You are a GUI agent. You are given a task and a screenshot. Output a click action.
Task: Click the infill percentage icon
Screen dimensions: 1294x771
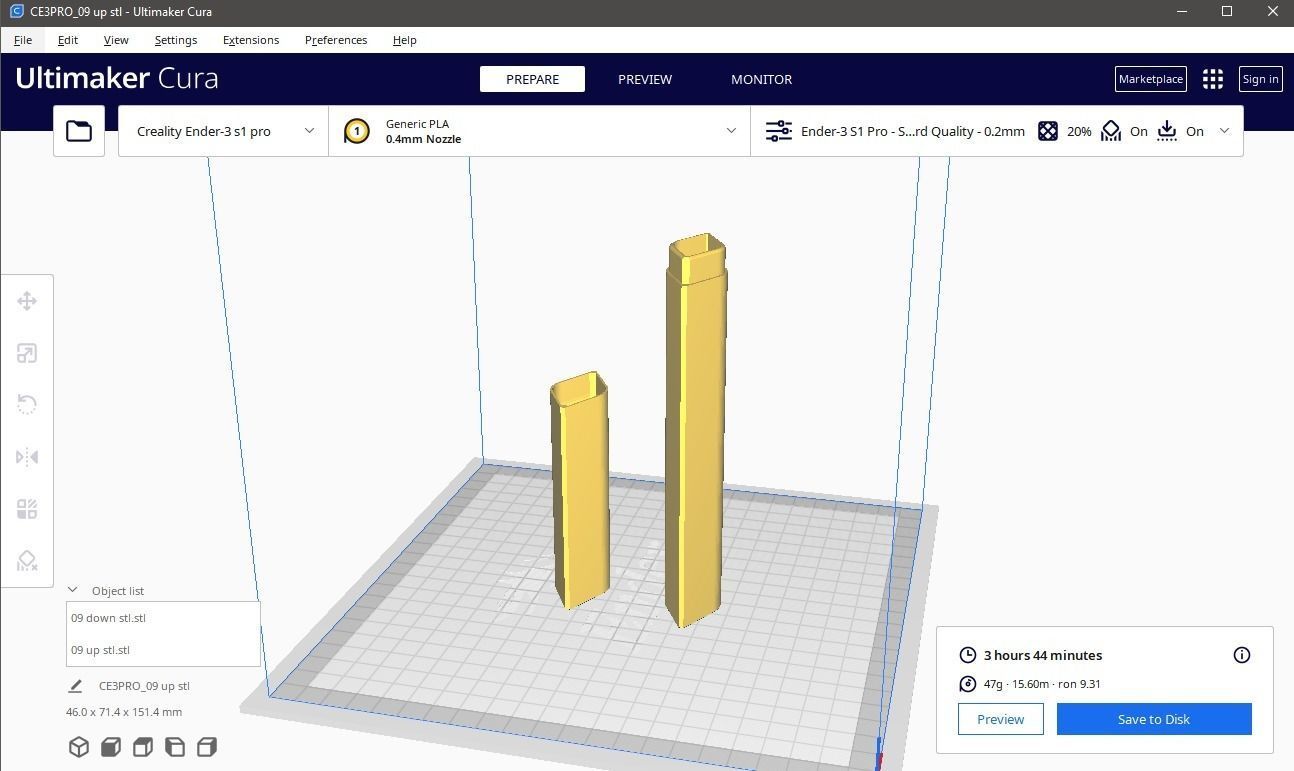pos(1048,131)
